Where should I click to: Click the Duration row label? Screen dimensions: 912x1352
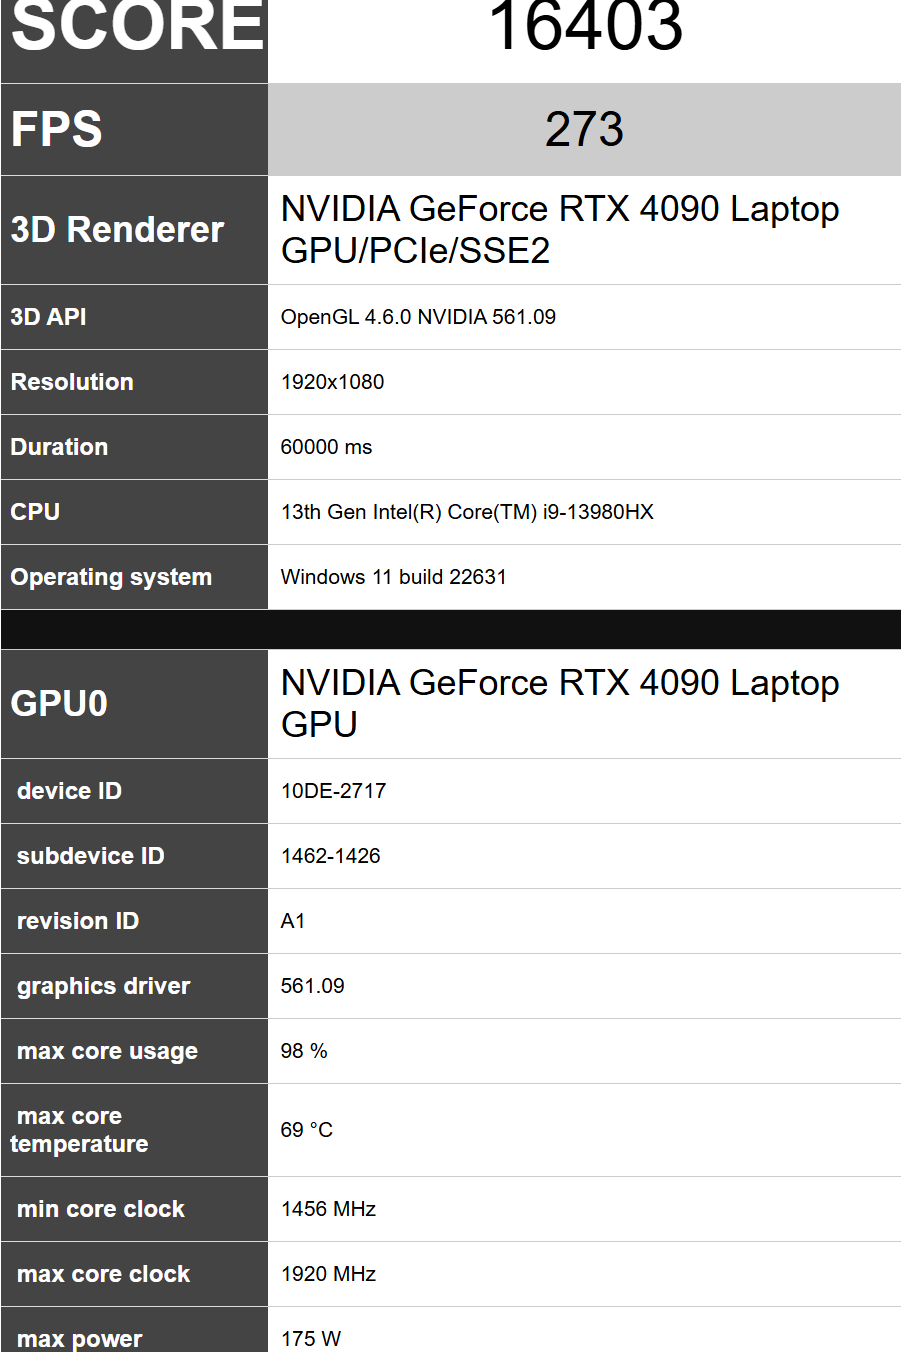coord(59,447)
